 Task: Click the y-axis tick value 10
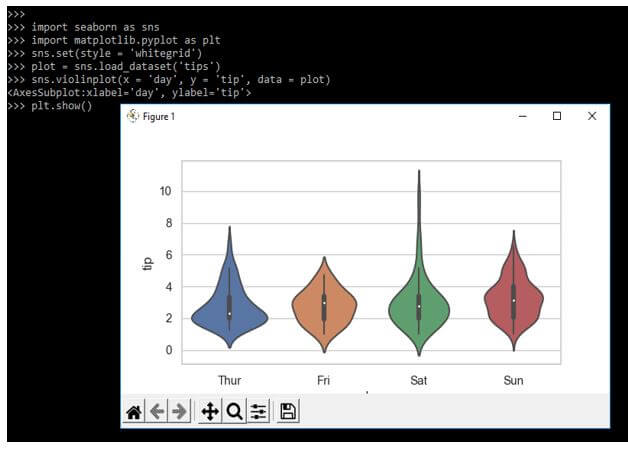point(165,191)
